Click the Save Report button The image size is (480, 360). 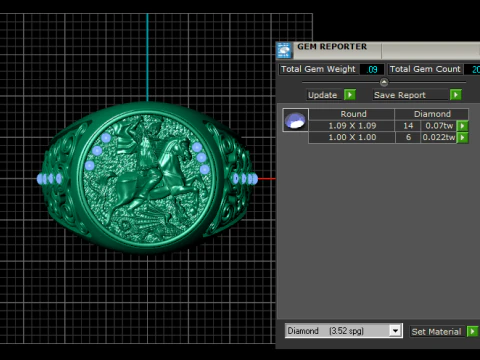point(411,95)
